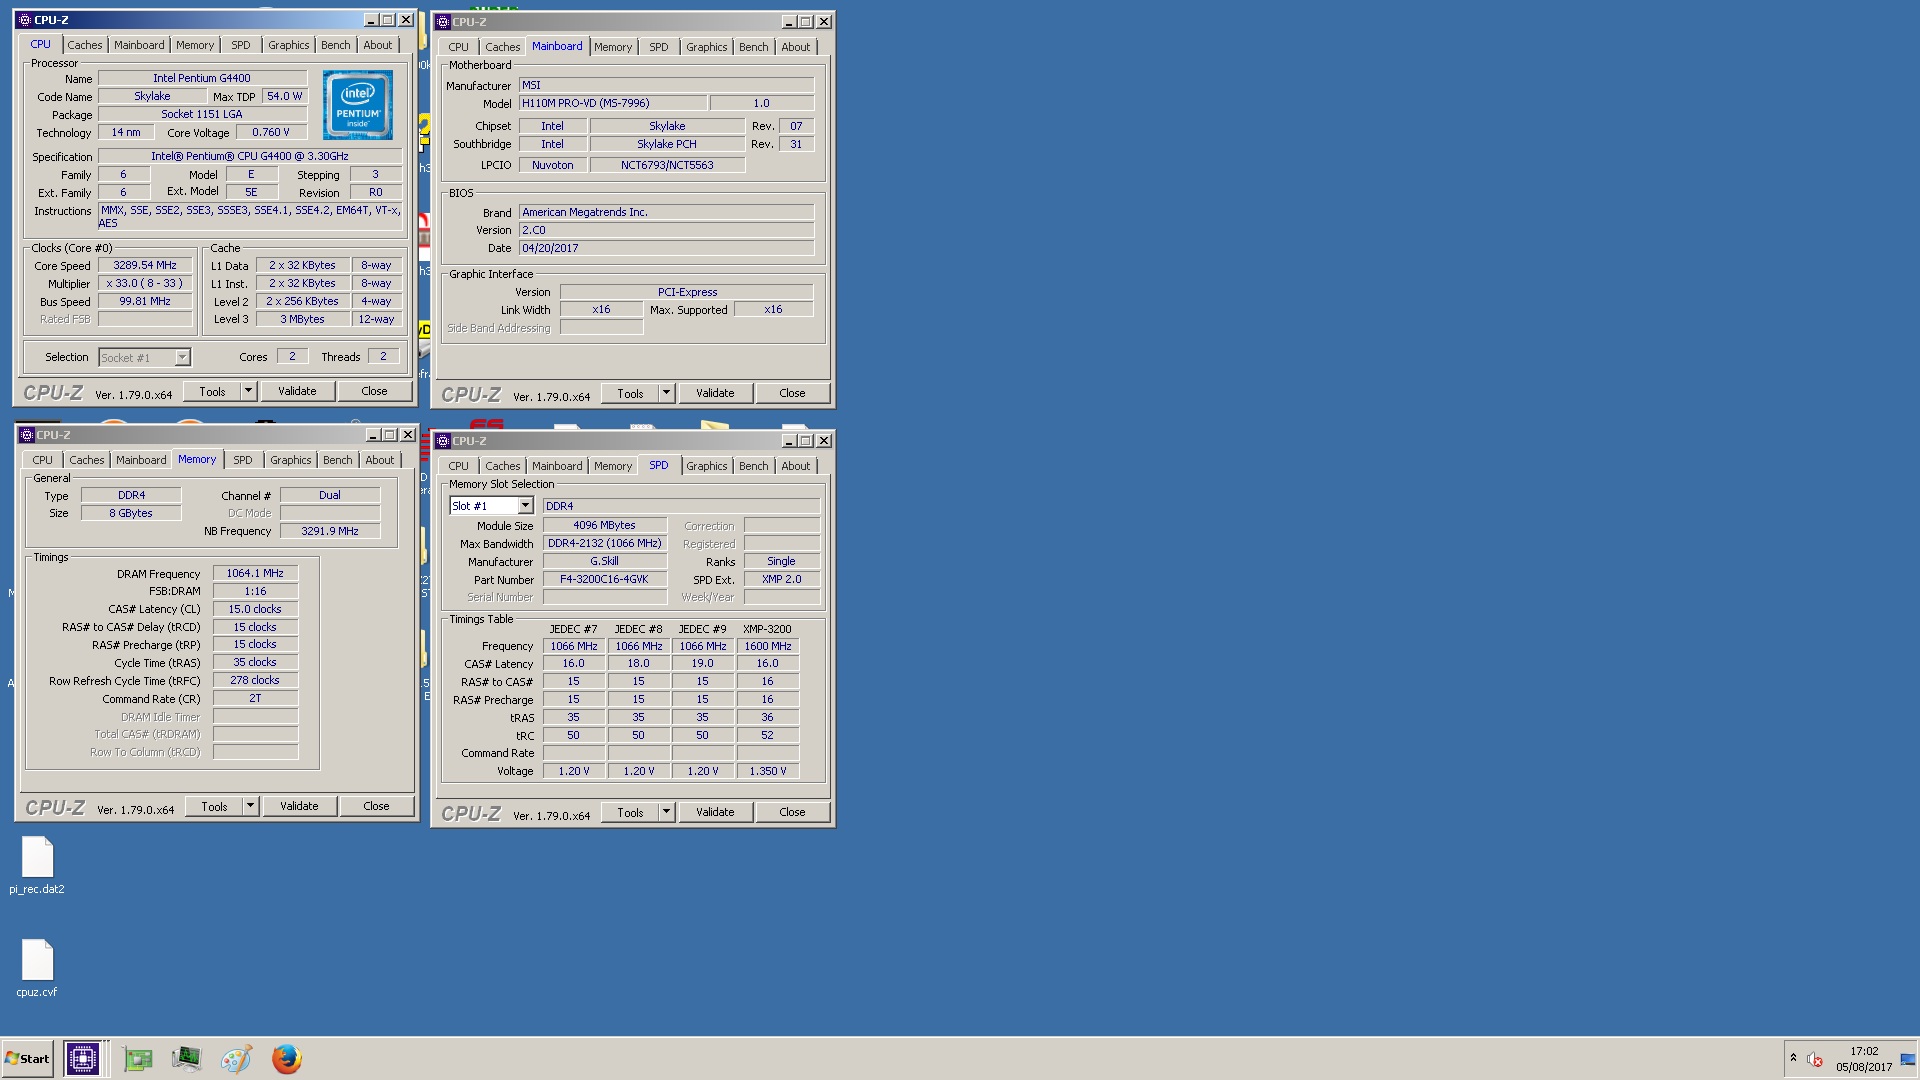The image size is (1920, 1080).
Task: Click the 8 GBytes memory size value
Action: (131, 513)
